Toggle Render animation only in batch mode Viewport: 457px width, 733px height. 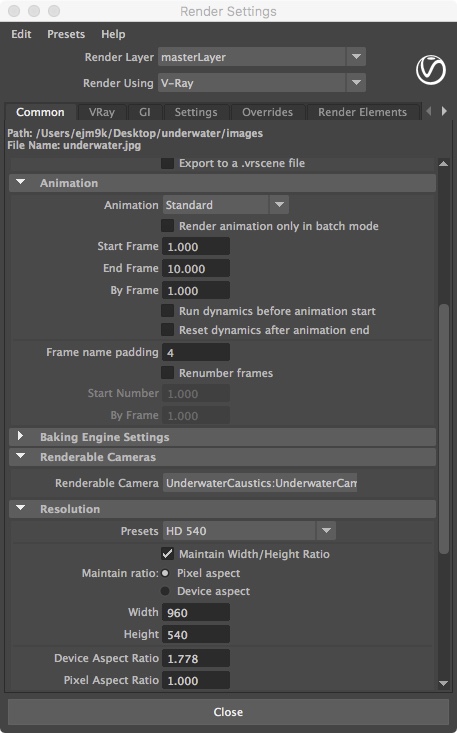tap(167, 226)
